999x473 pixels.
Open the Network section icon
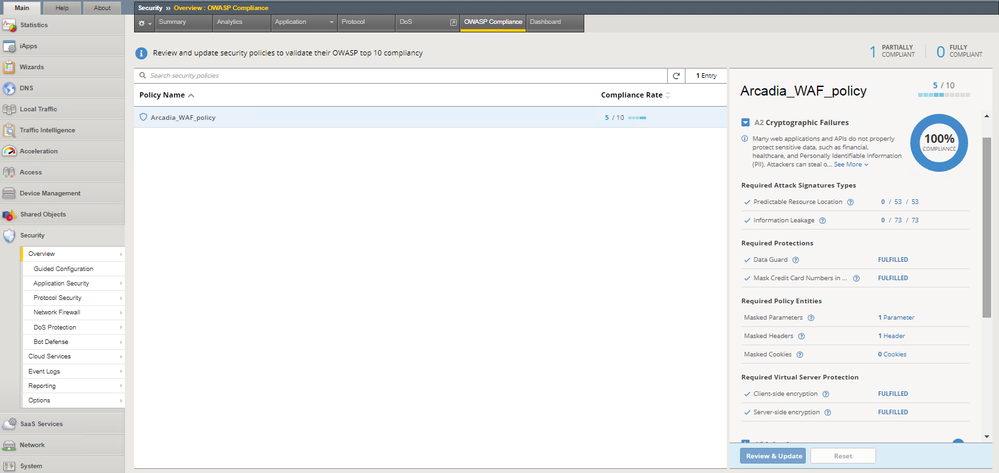(9, 445)
